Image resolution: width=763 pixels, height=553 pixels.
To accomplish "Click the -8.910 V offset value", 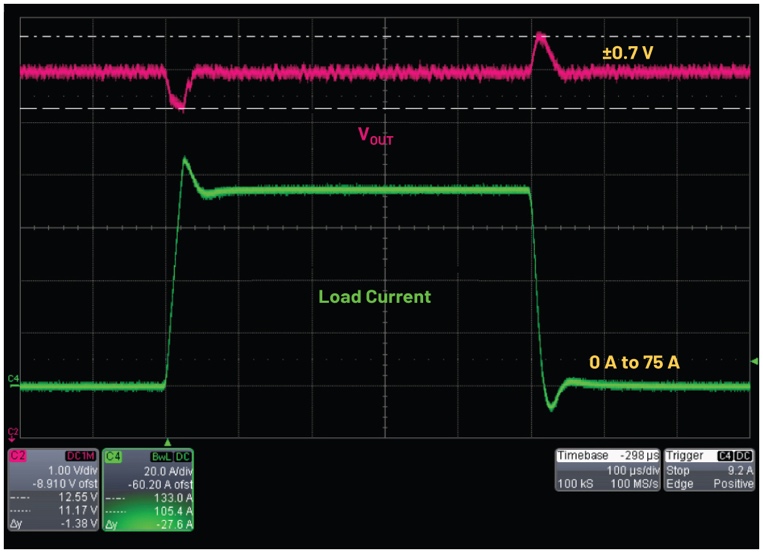I will 64,482.
